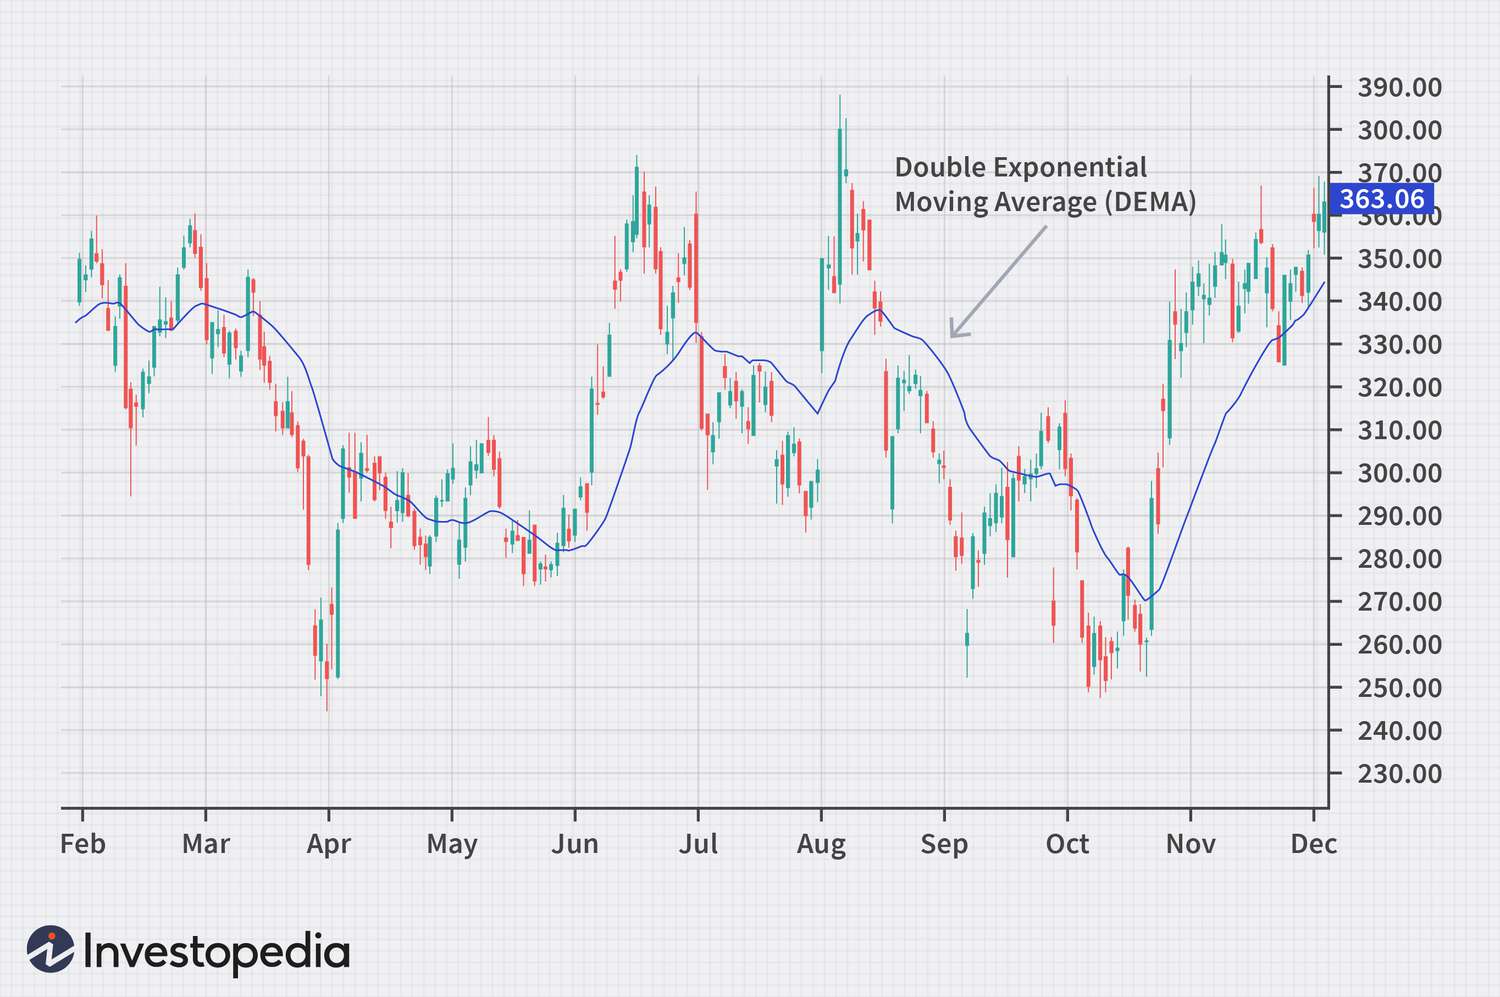
Task: Click the 363.06 current price label
Action: click(1381, 199)
